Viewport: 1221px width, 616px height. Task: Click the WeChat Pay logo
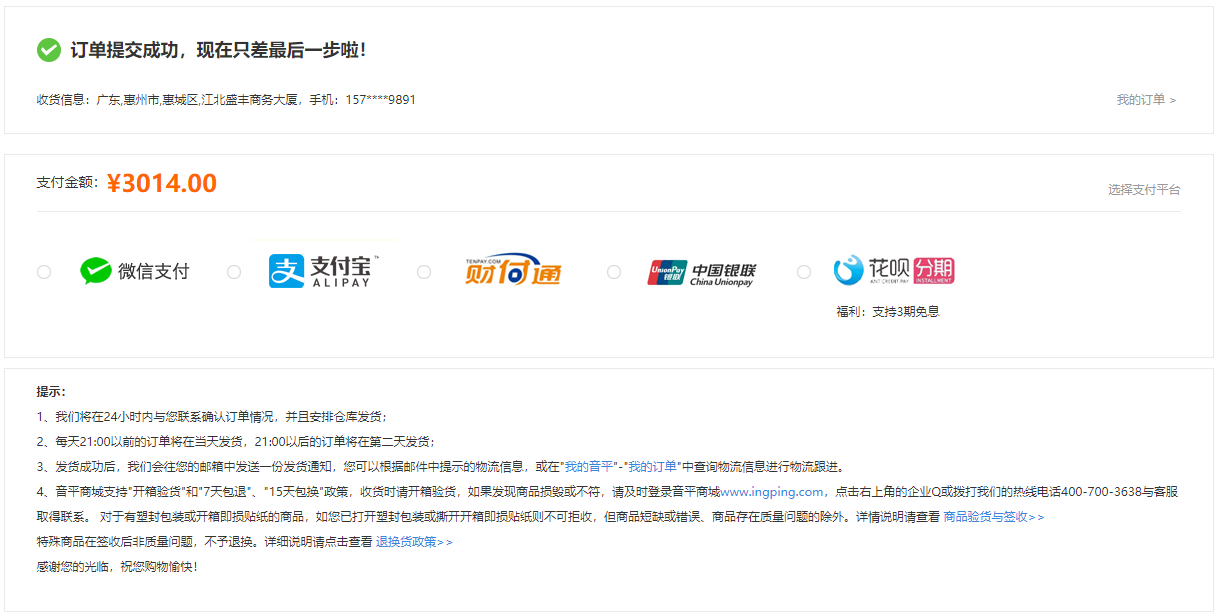pyautogui.click(x=134, y=271)
